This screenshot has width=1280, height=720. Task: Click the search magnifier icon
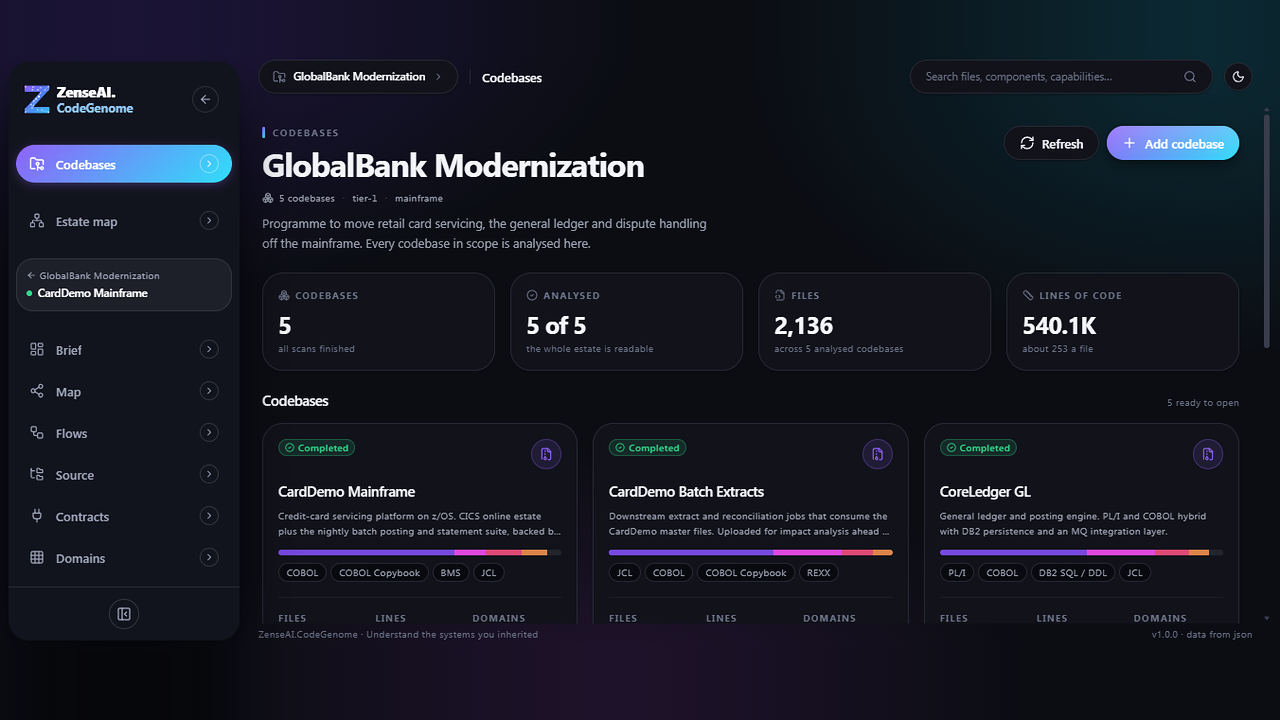click(x=1190, y=77)
